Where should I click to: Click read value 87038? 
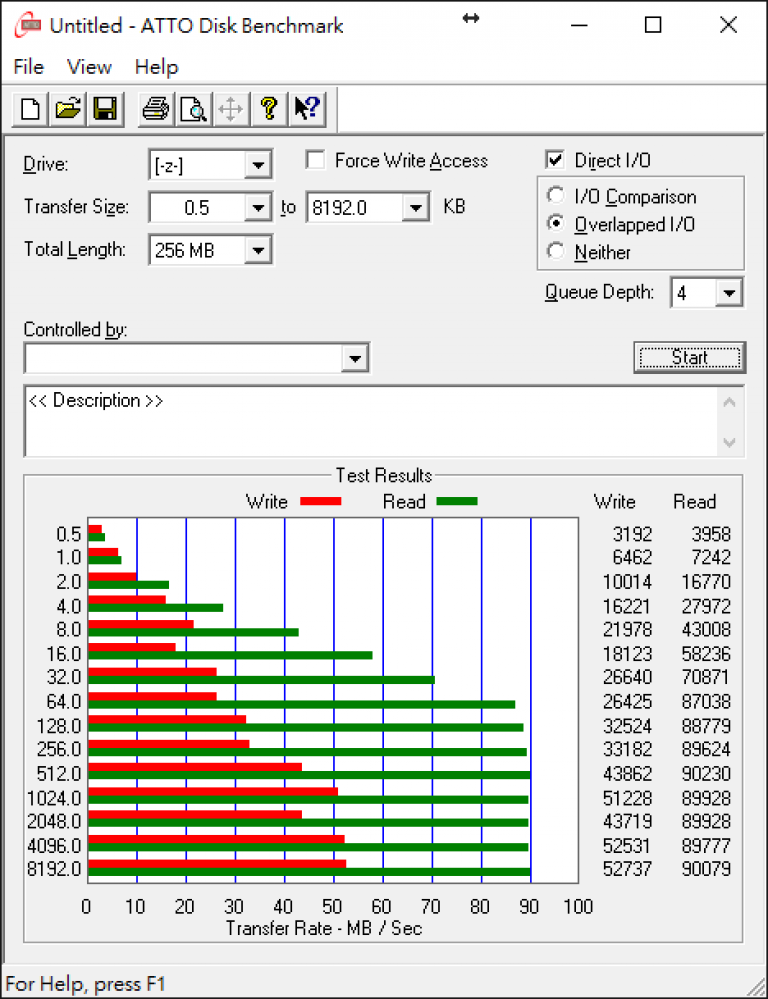point(706,701)
